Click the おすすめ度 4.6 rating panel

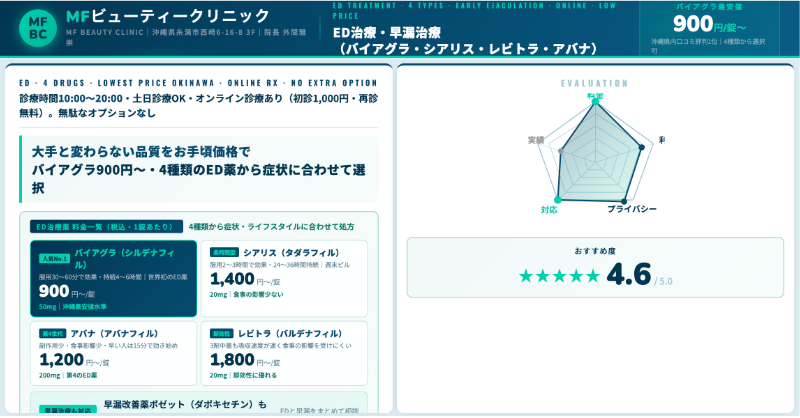point(595,267)
